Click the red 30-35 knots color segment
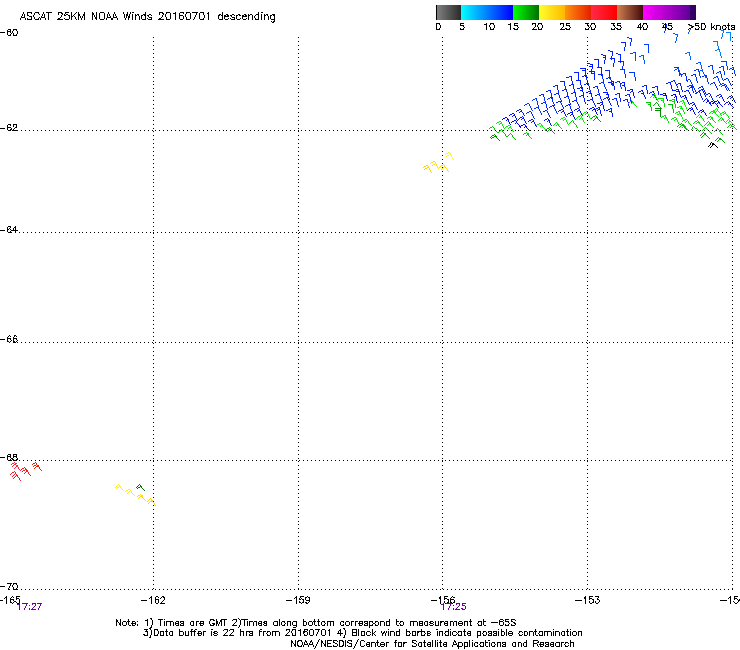 (604, 12)
